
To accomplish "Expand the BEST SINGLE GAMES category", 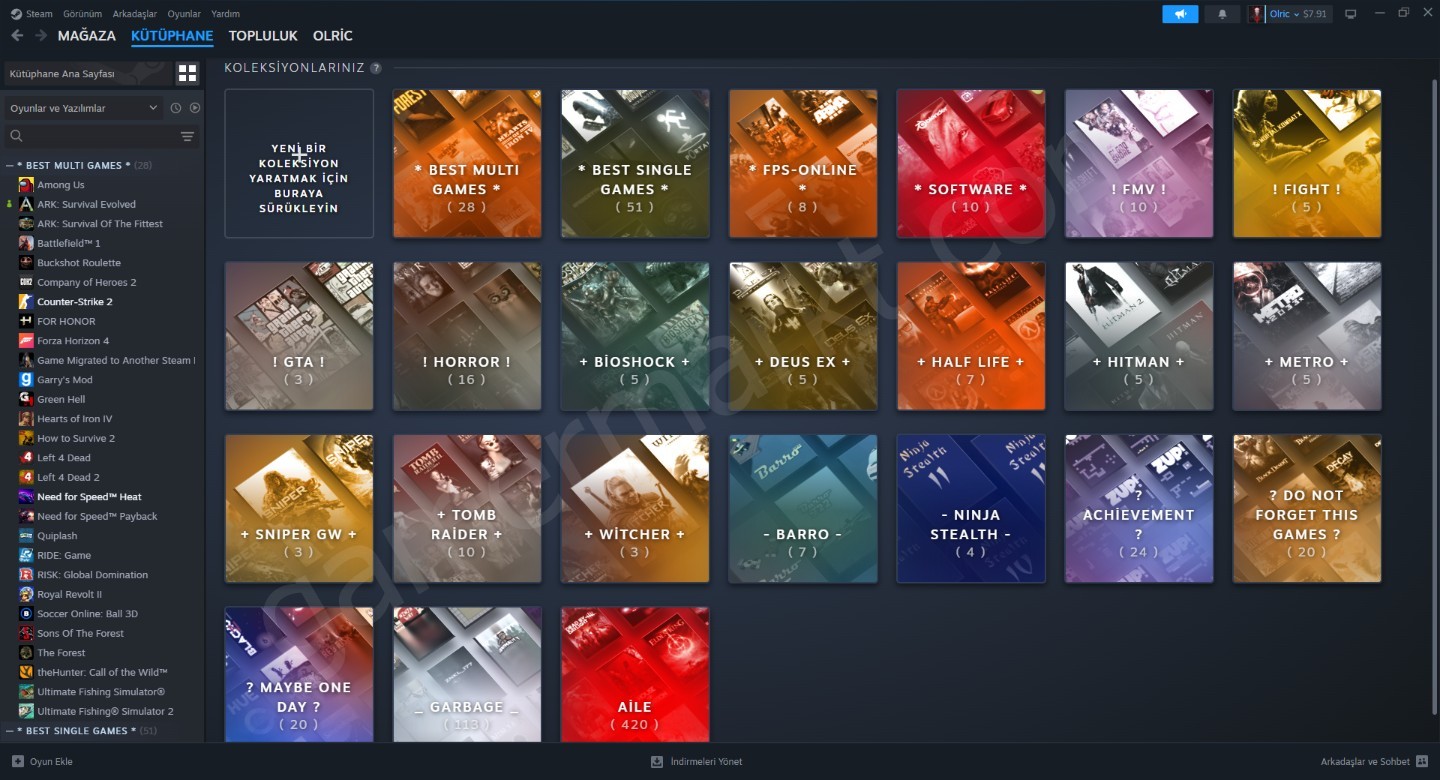I will coord(10,731).
